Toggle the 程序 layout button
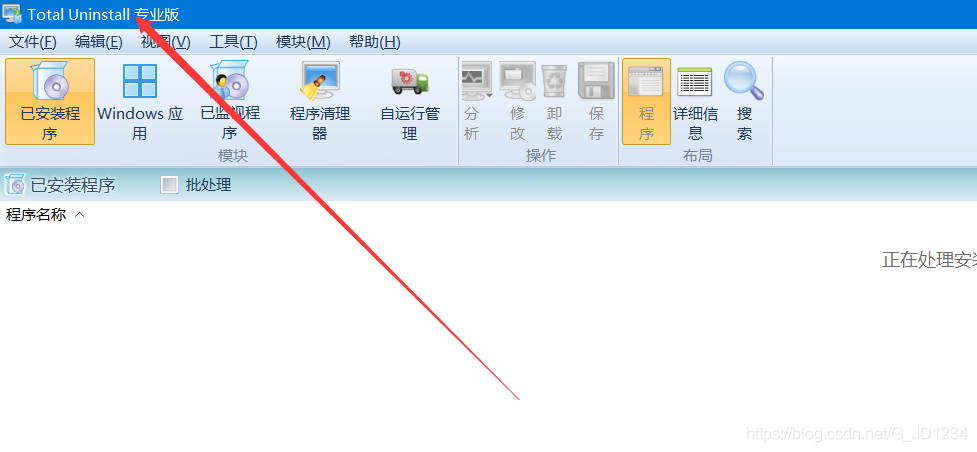 coord(646,102)
